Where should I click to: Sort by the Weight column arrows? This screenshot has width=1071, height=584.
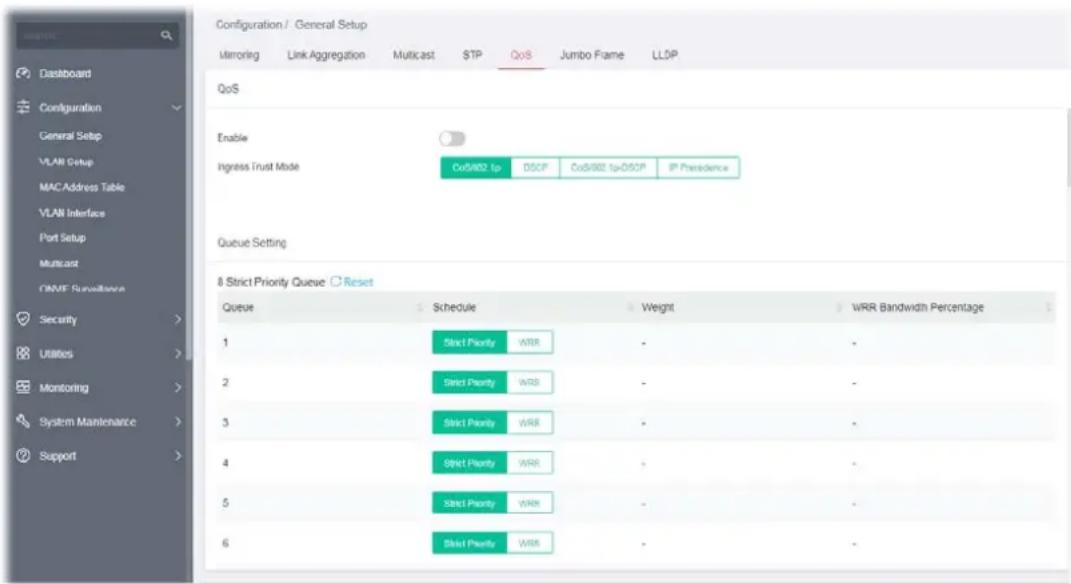[839, 307]
